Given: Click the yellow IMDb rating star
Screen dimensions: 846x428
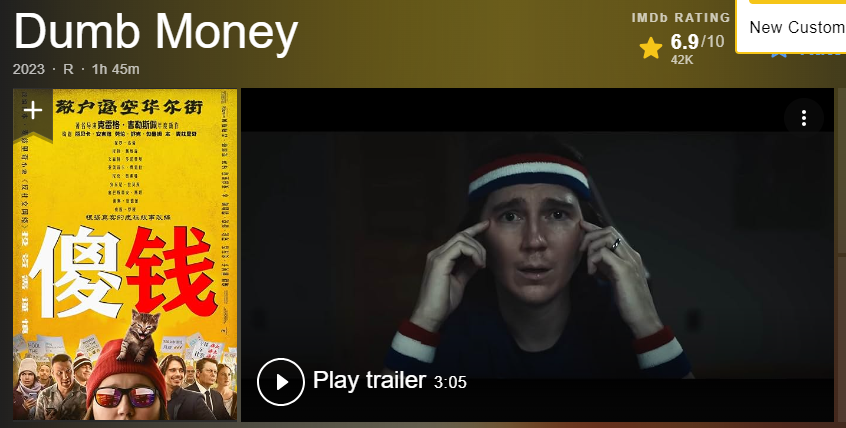Looking at the screenshot, I should tap(651, 49).
